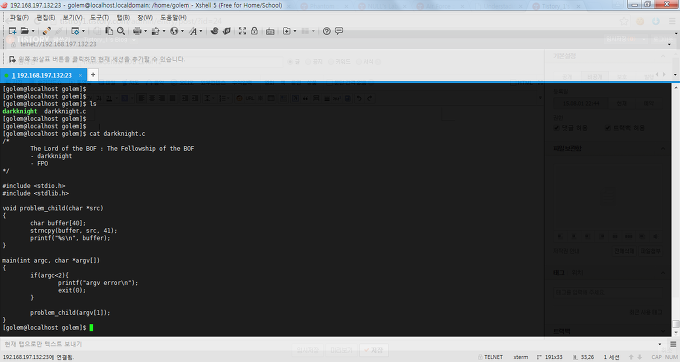The width and height of the screenshot is (680, 362).
Task: Click the green darkknight executable name
Action: coord(20,111)
